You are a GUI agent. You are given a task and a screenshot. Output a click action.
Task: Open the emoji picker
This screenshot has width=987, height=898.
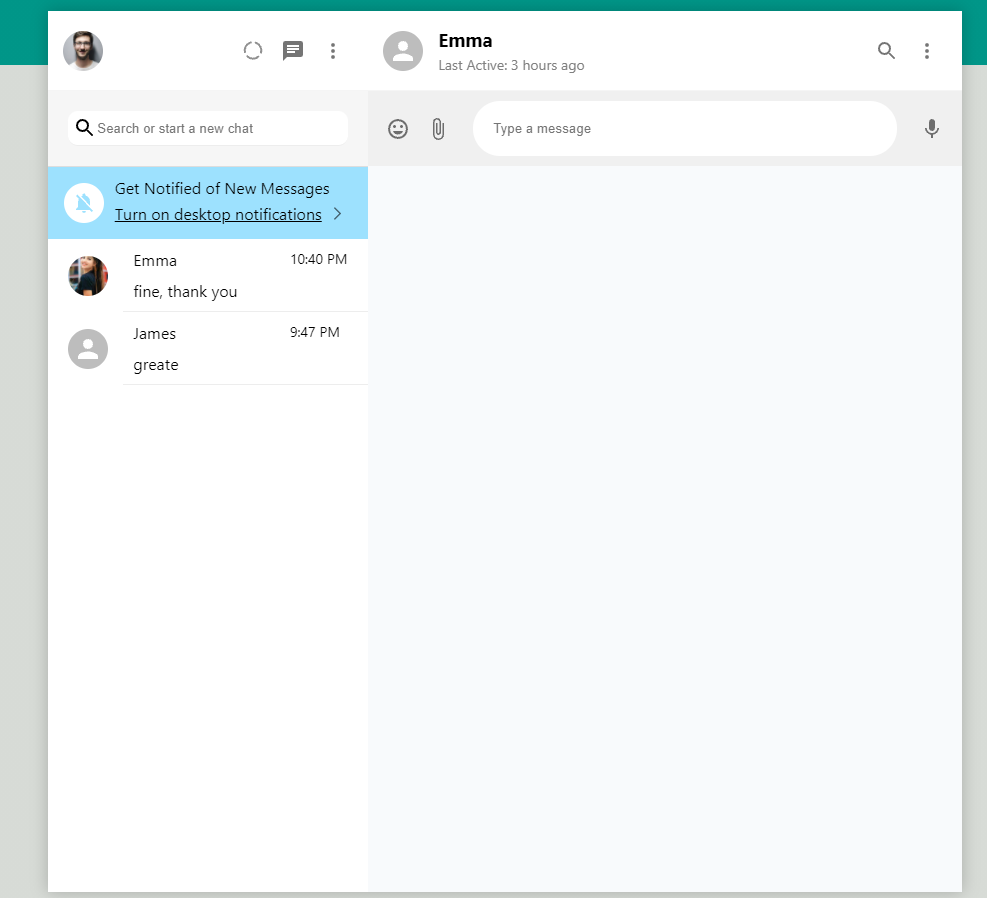398,128
